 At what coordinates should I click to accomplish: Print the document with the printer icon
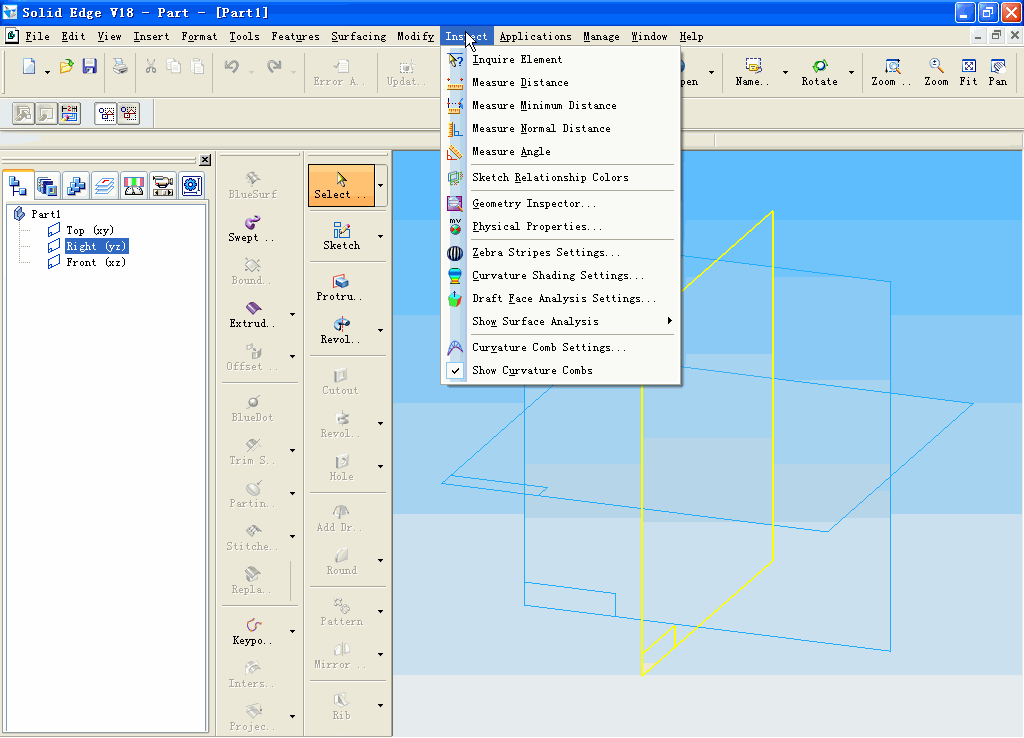tap(120, 67)
